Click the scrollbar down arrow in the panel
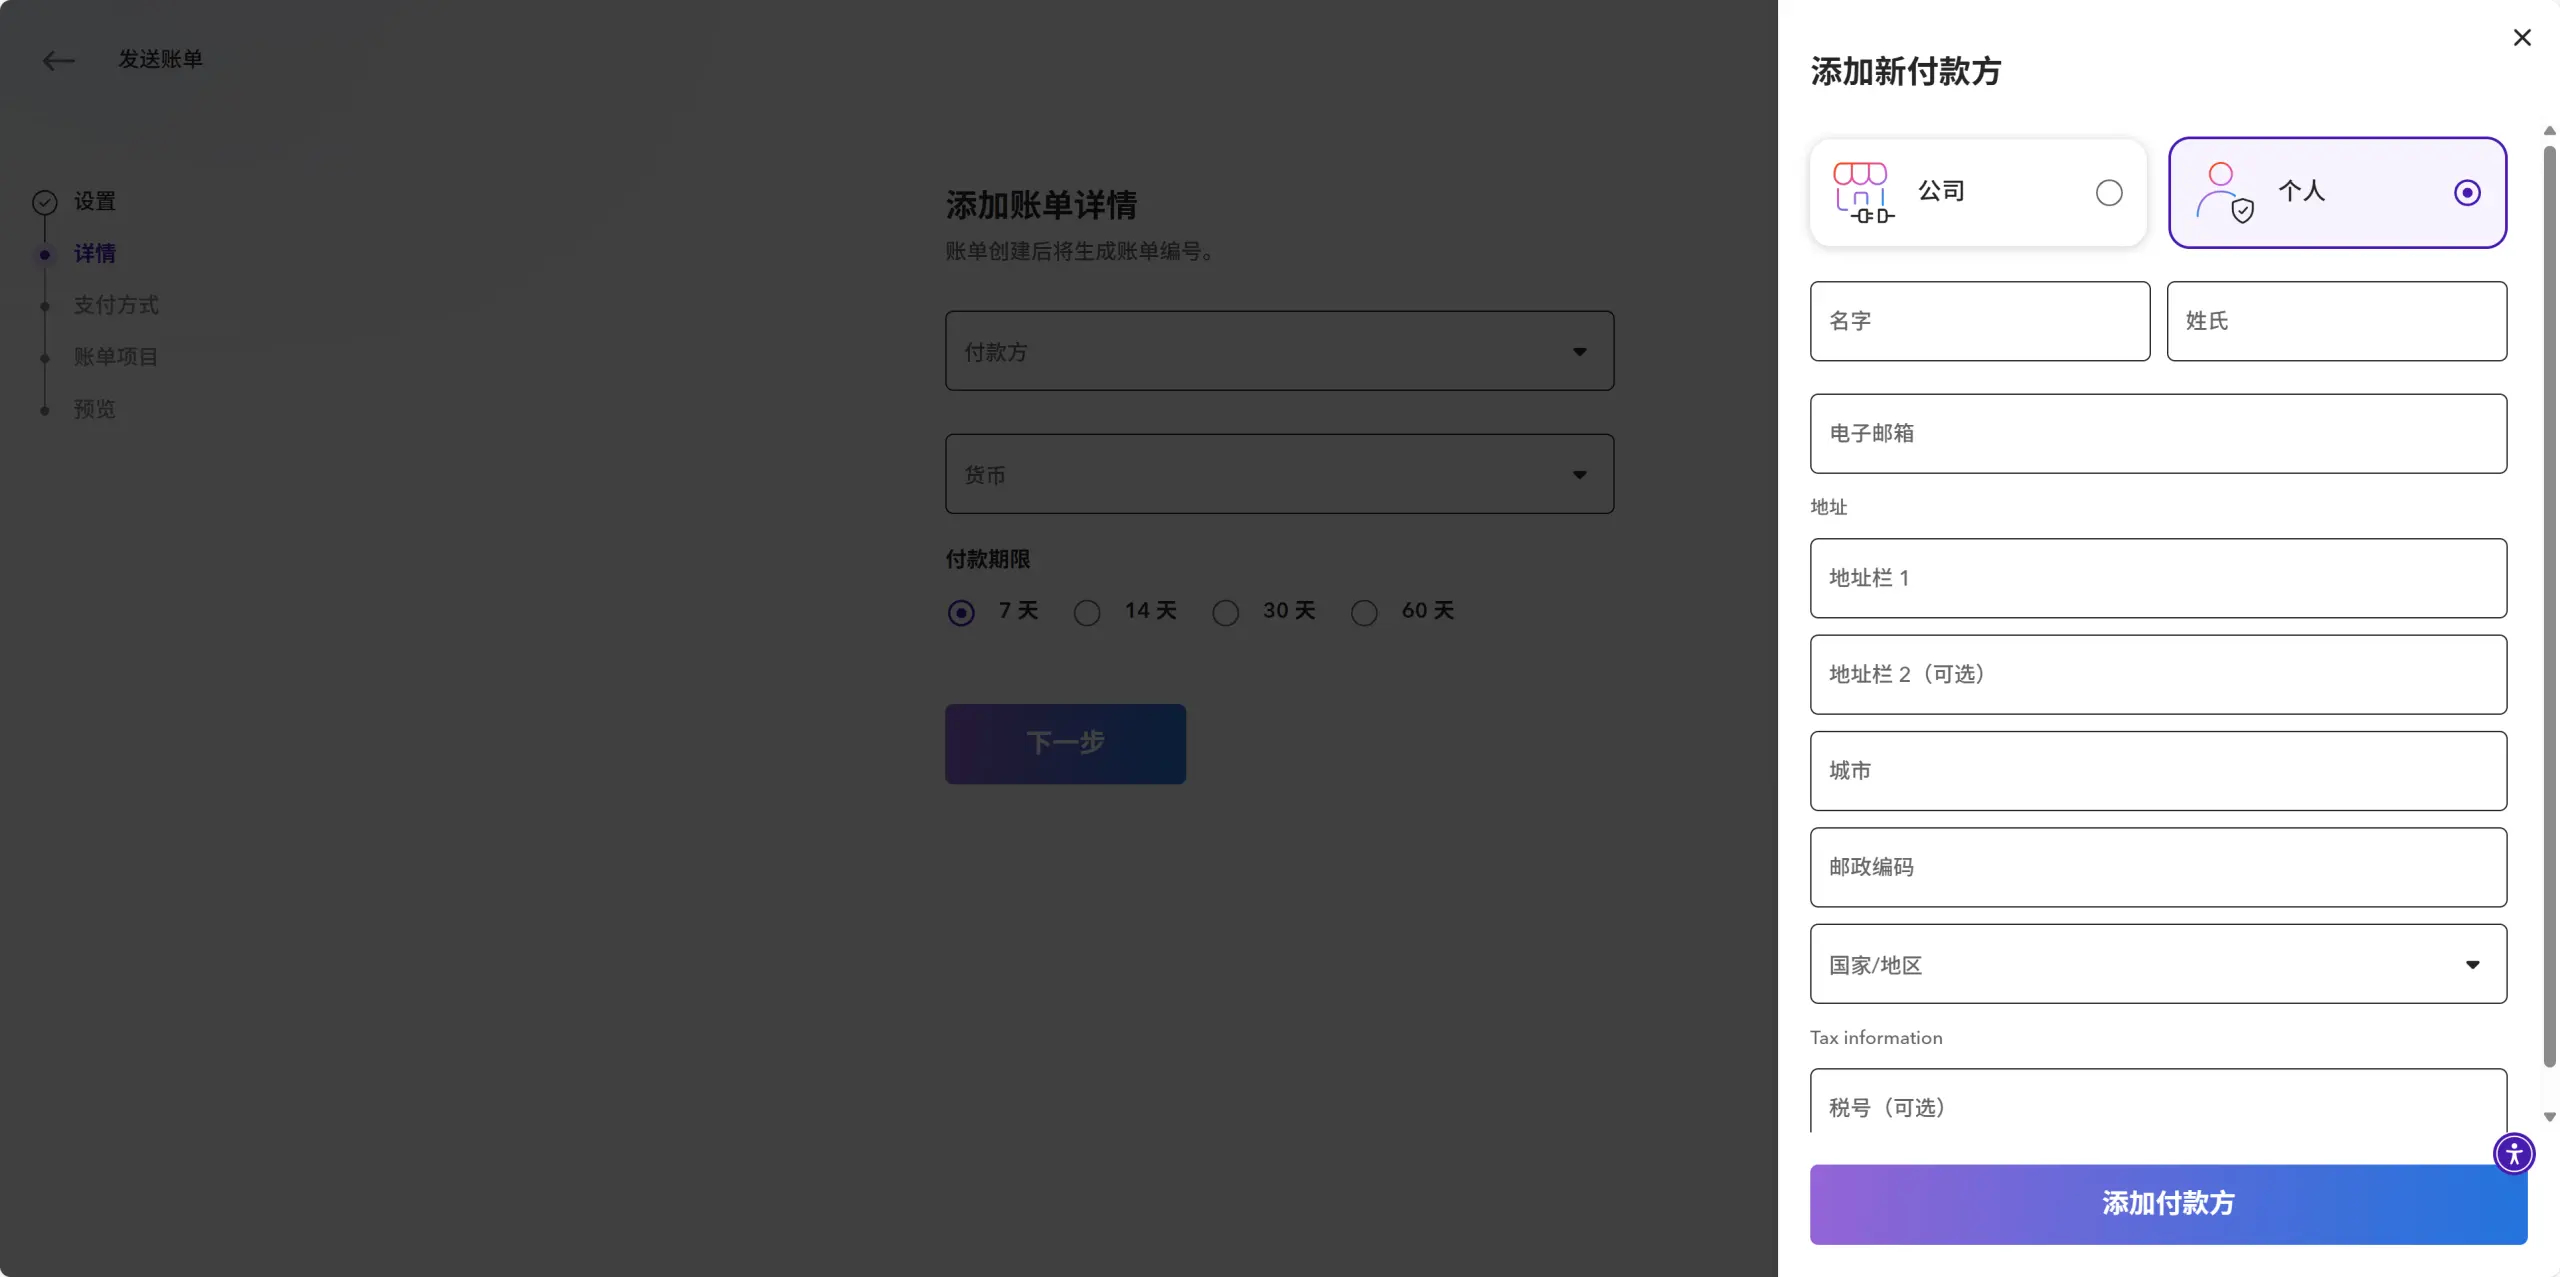This screenshot has width=2560, height=1277. (2550, 1118)
